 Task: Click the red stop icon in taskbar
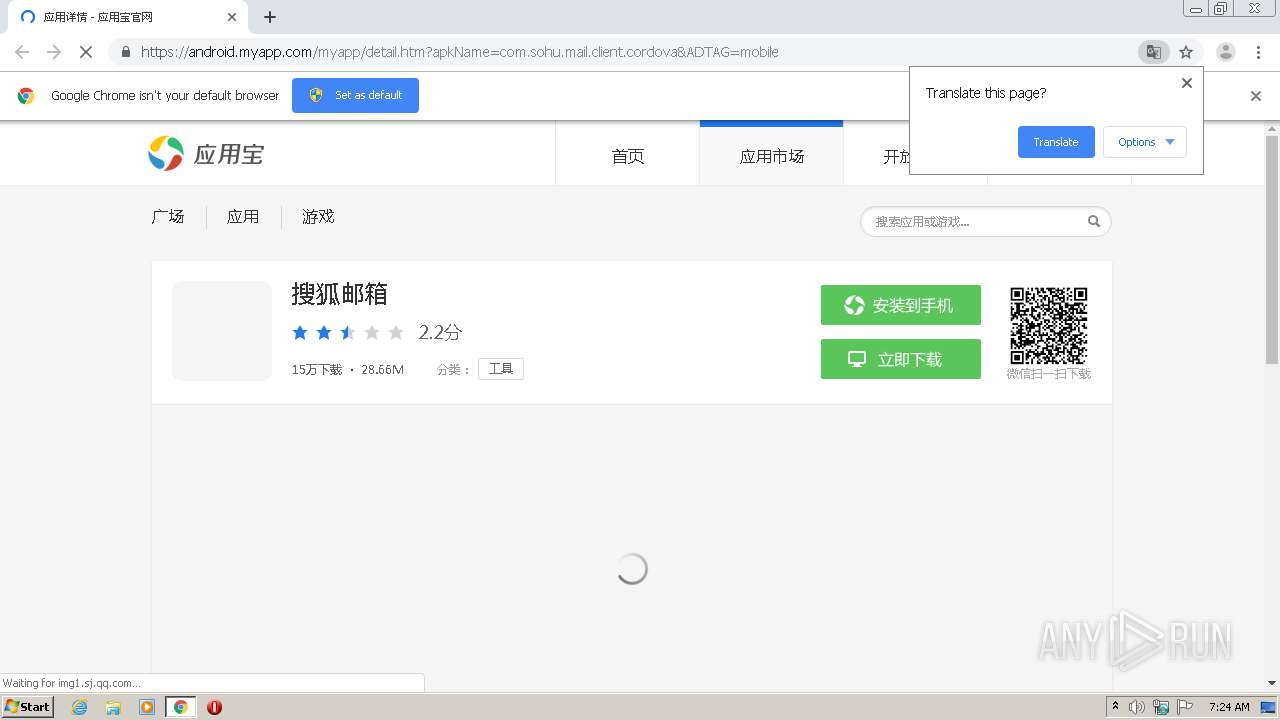pyautogui.click(x=214, y=707)
